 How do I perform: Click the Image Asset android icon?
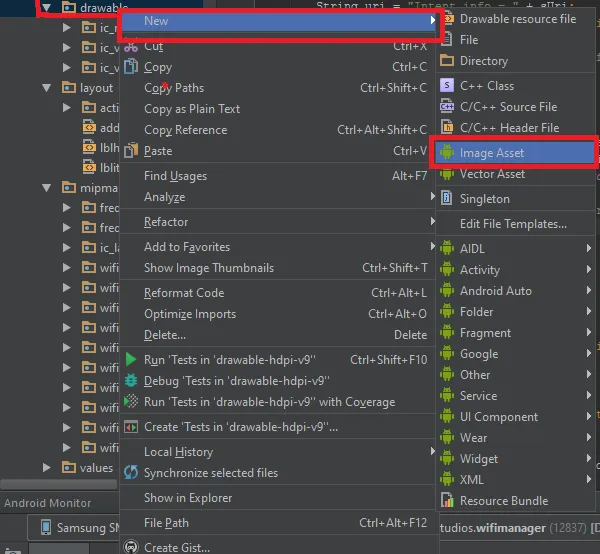(447, 152)
